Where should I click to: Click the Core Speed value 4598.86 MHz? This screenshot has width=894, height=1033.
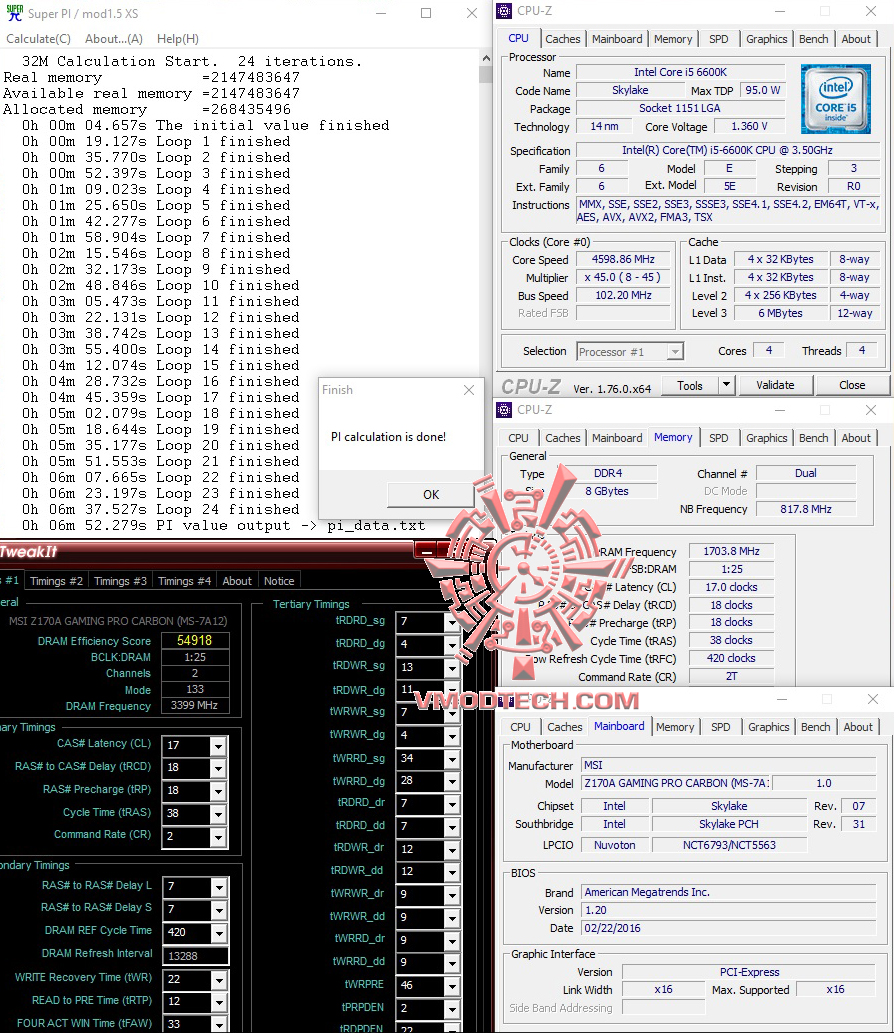[623, 260]
